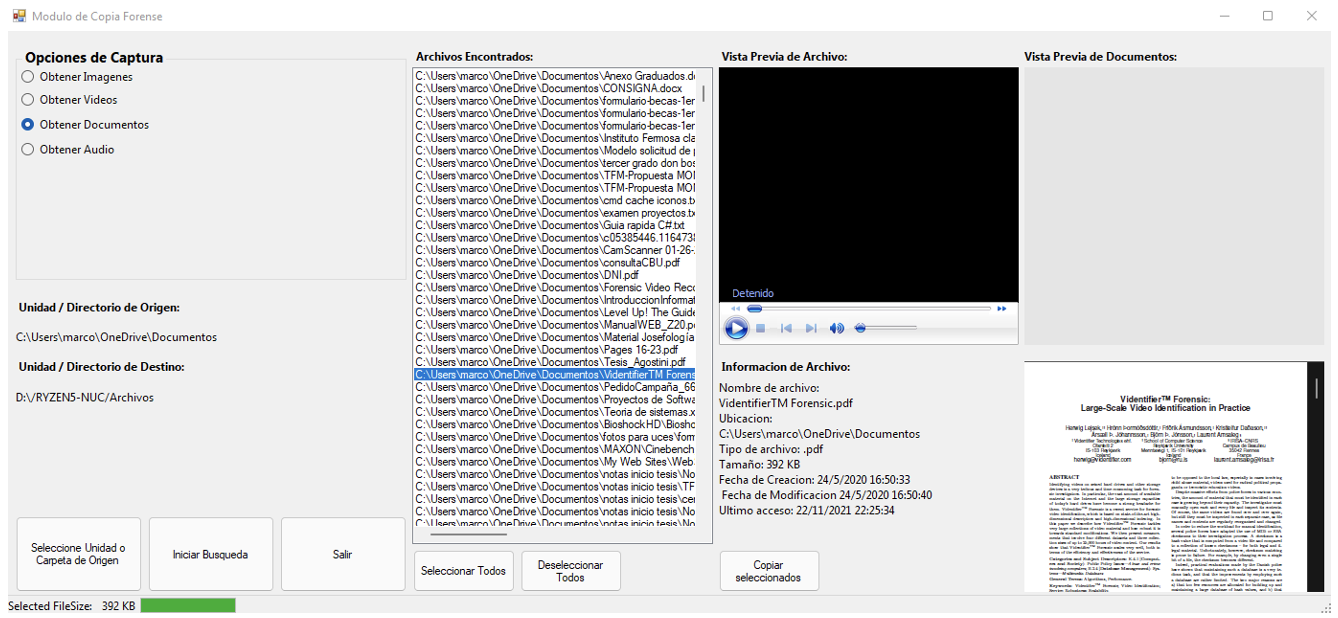Viewport: 1338px width, 618px height.
Task: Select the BioshockHD file row
Action: 555,425
